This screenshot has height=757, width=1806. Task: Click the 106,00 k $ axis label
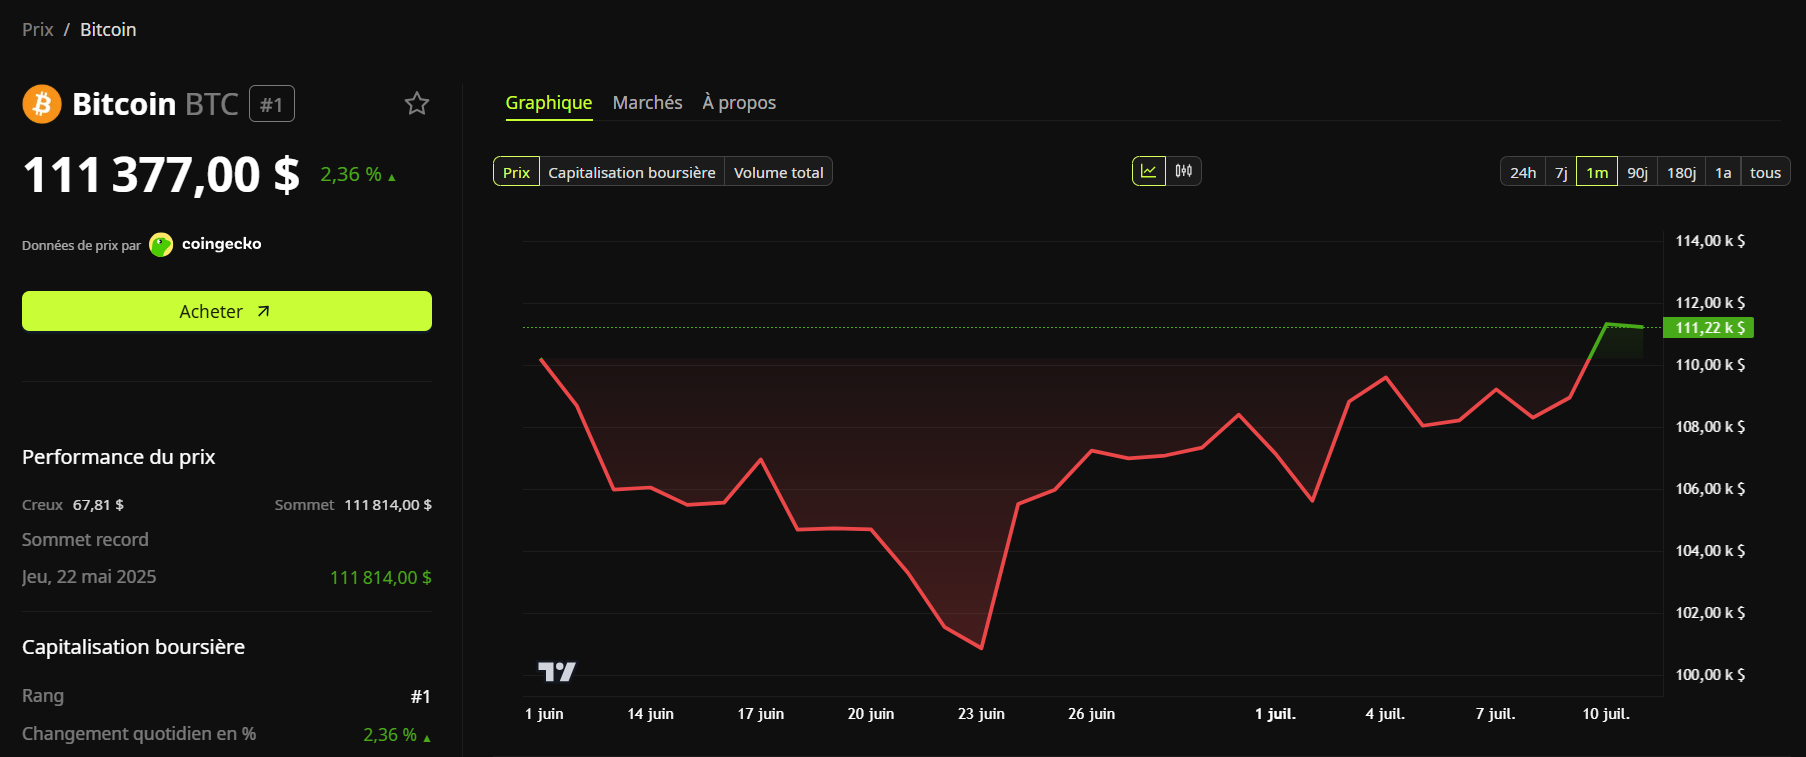1710,489
